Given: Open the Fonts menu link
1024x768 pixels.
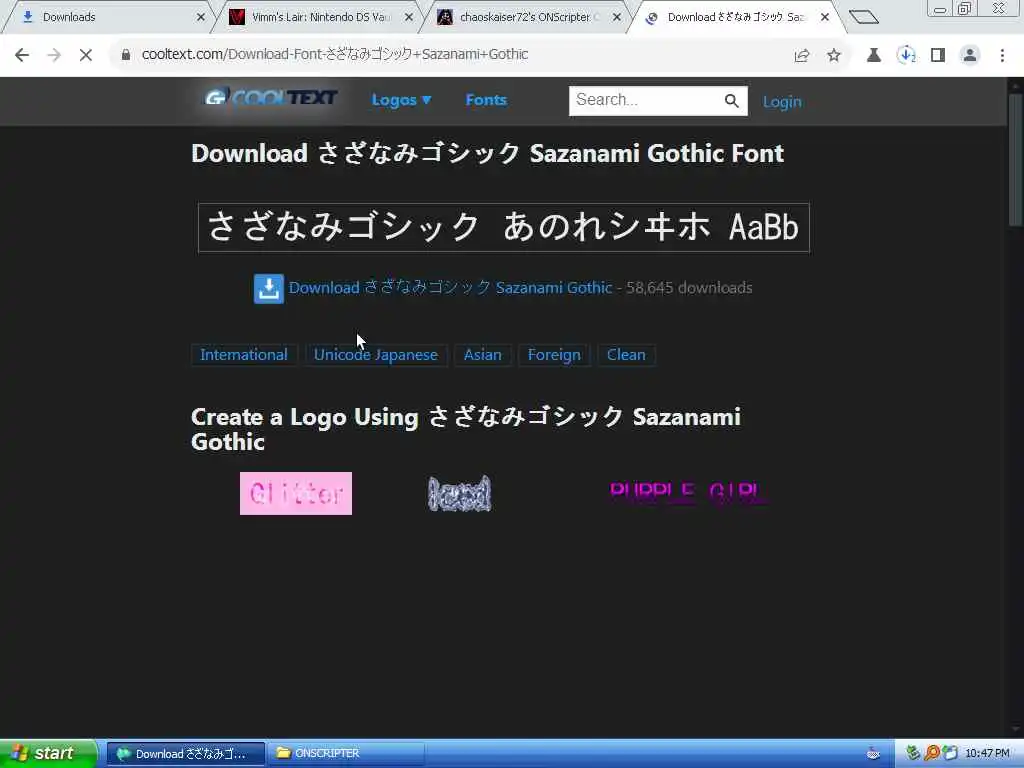Looking at the screenshot, I should pyautogui.click(x=486, y=100).
